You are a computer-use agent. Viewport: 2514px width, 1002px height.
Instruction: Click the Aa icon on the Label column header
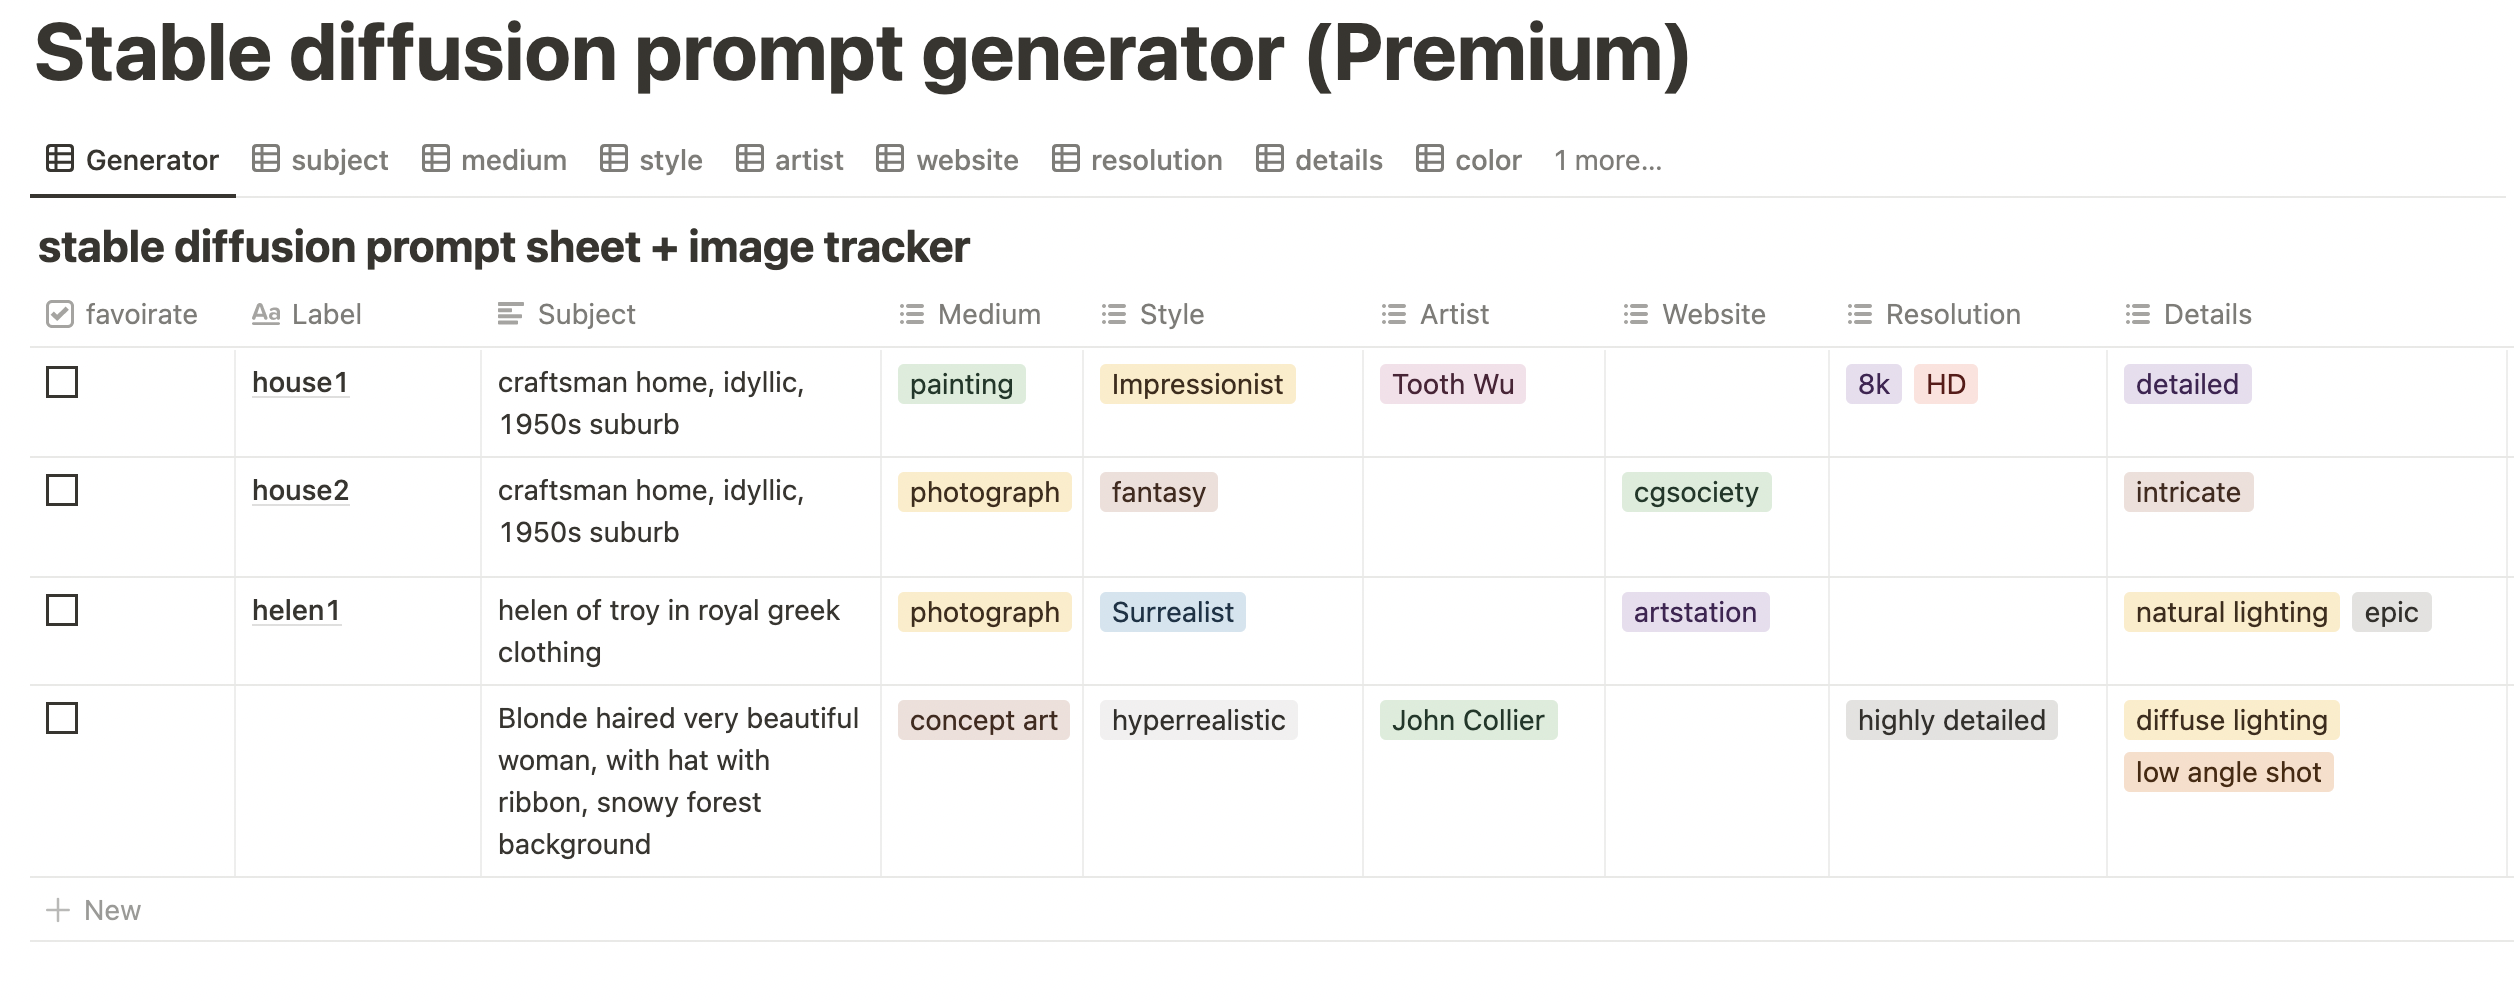click(x=266, y=313)
